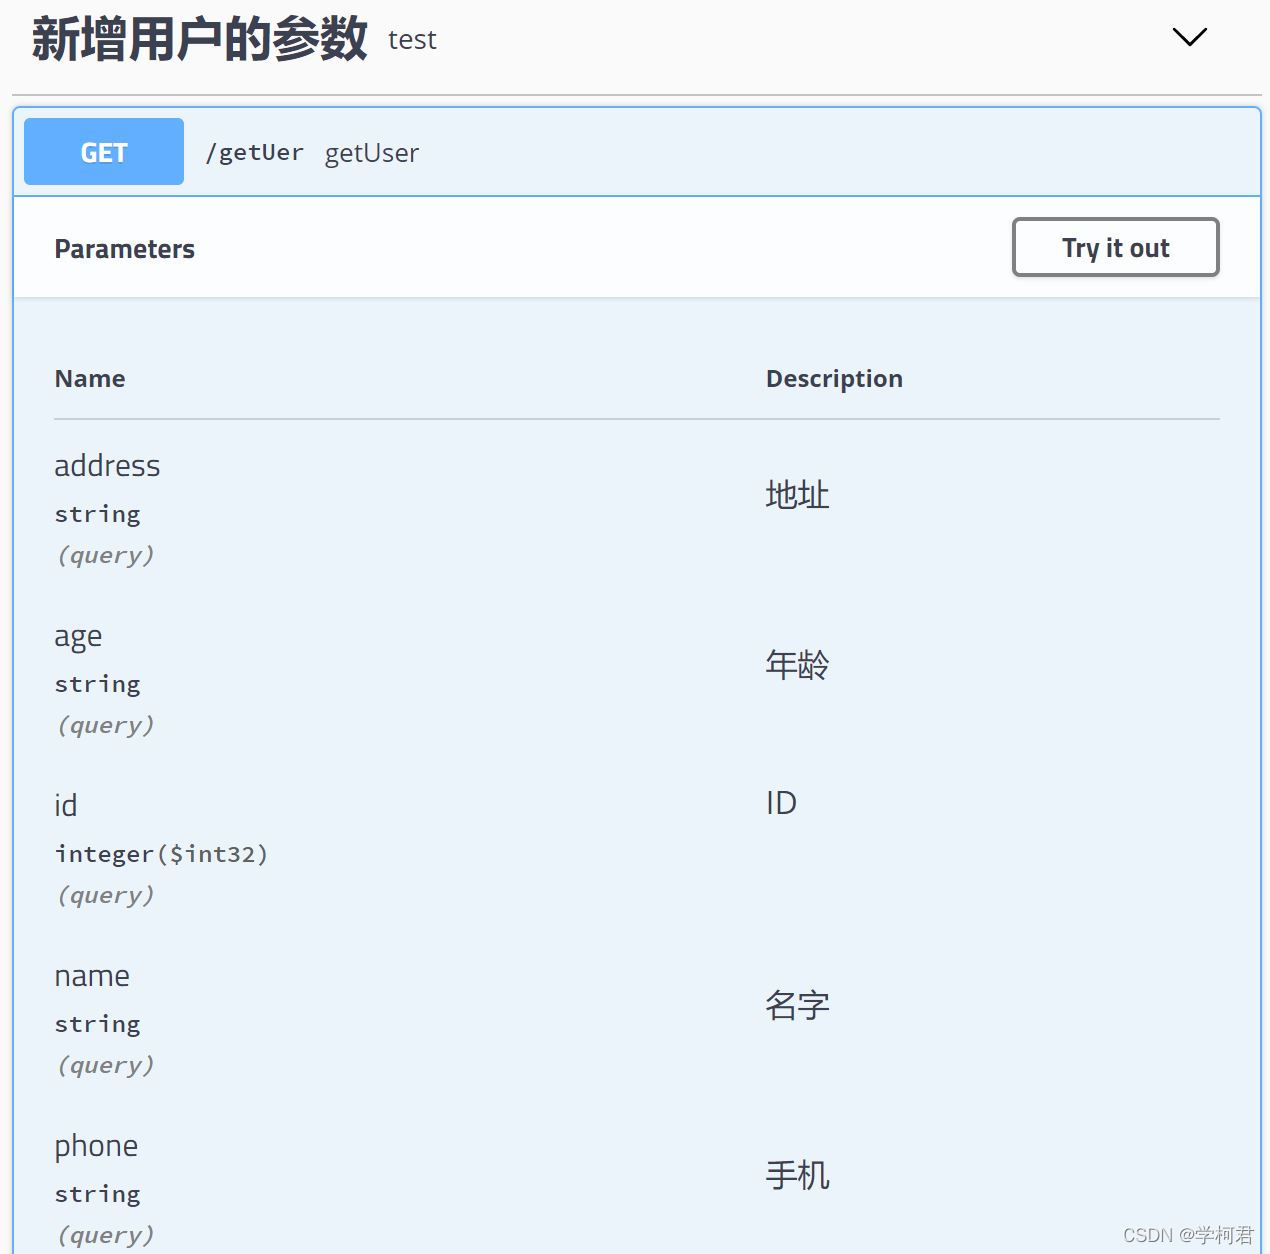Click the 新增用户的参数 tag title
Screen dimensions: 1270x1254
click(200, 39)
